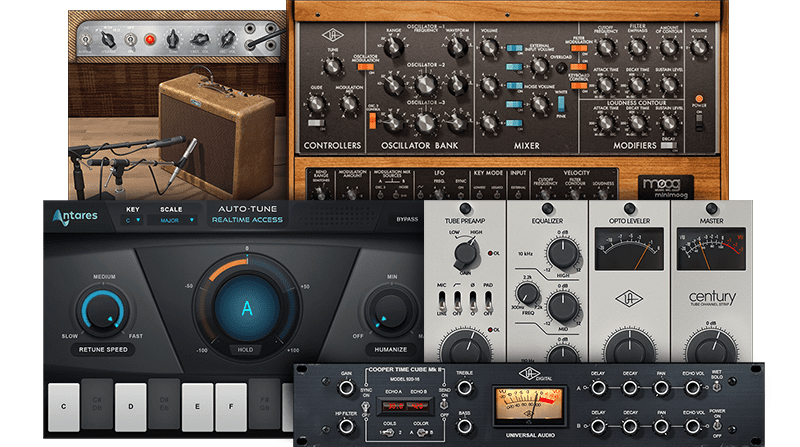
Task: Toggle the Master section enable button
Action: coord(711,208)
